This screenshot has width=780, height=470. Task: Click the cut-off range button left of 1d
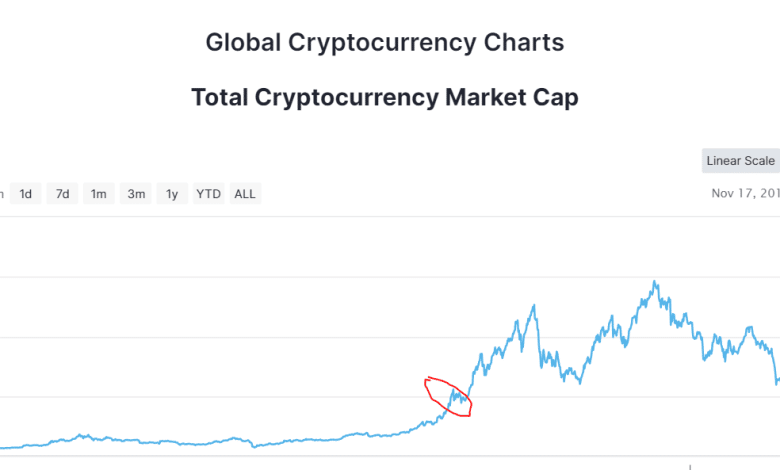(2, 194)
